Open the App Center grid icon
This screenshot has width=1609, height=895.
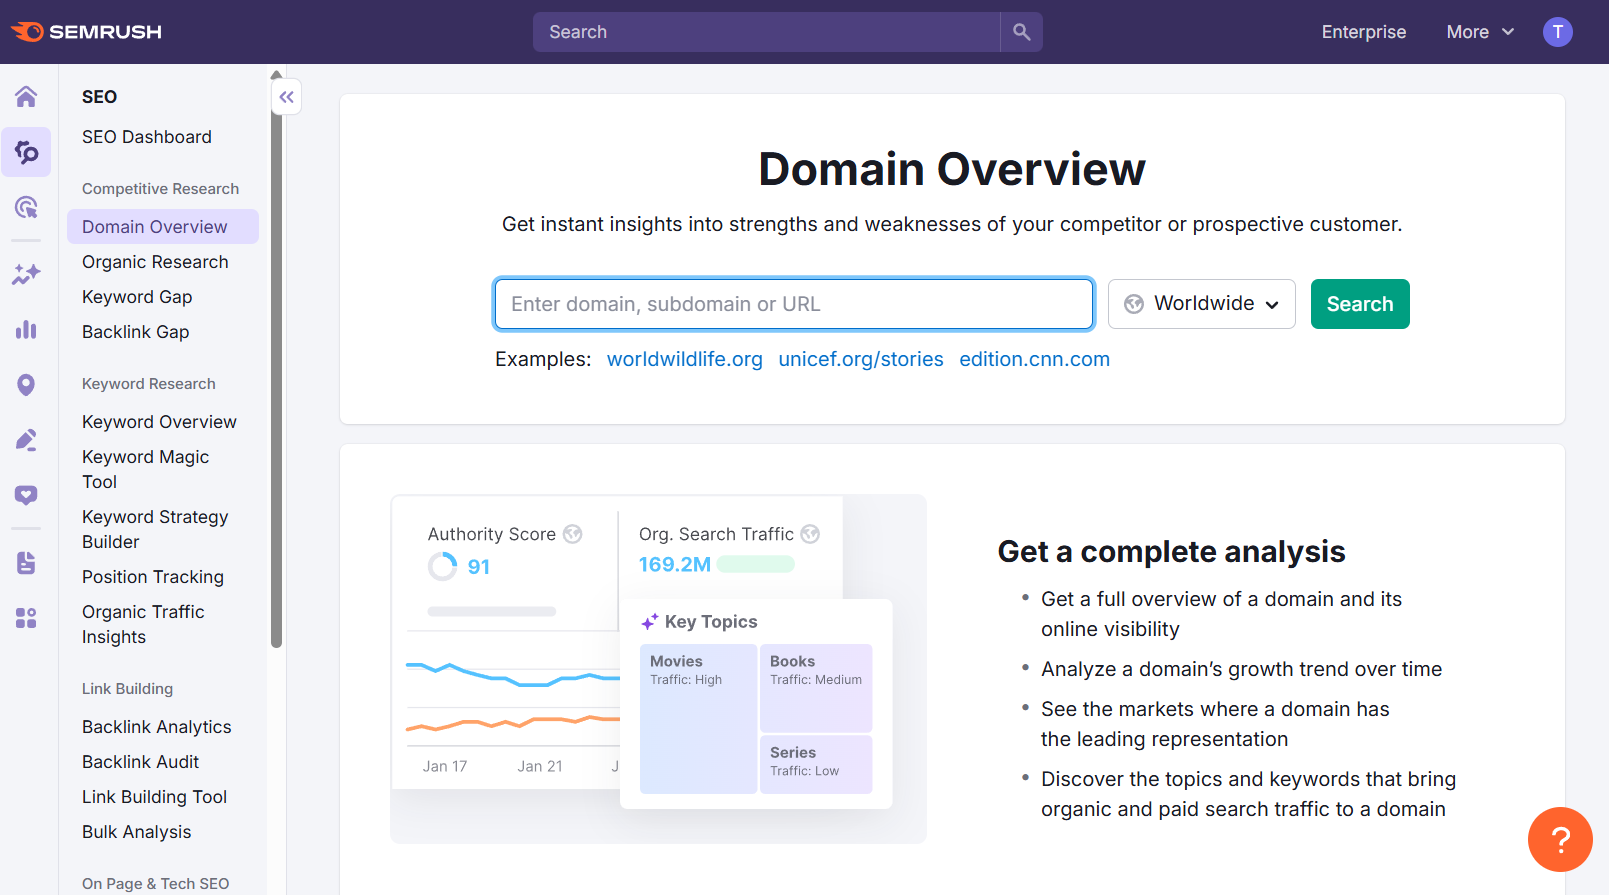[x=26, y=618]
